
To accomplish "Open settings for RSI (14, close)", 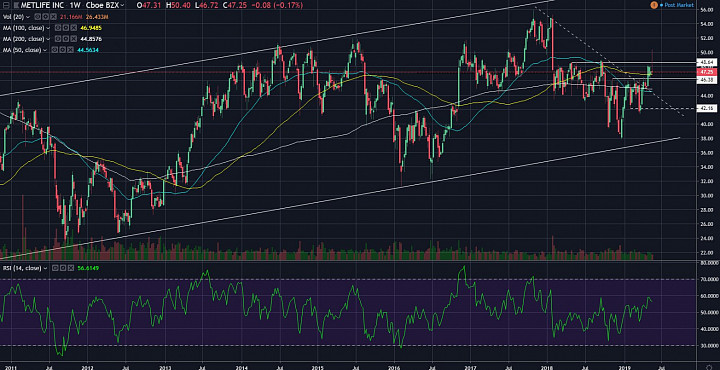I will click(63, 268).
